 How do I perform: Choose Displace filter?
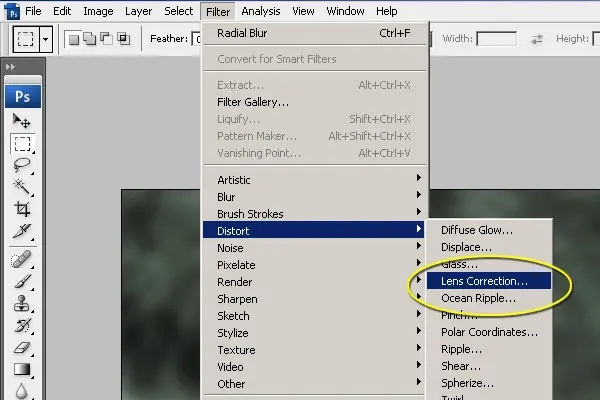[x=489, y=247]
